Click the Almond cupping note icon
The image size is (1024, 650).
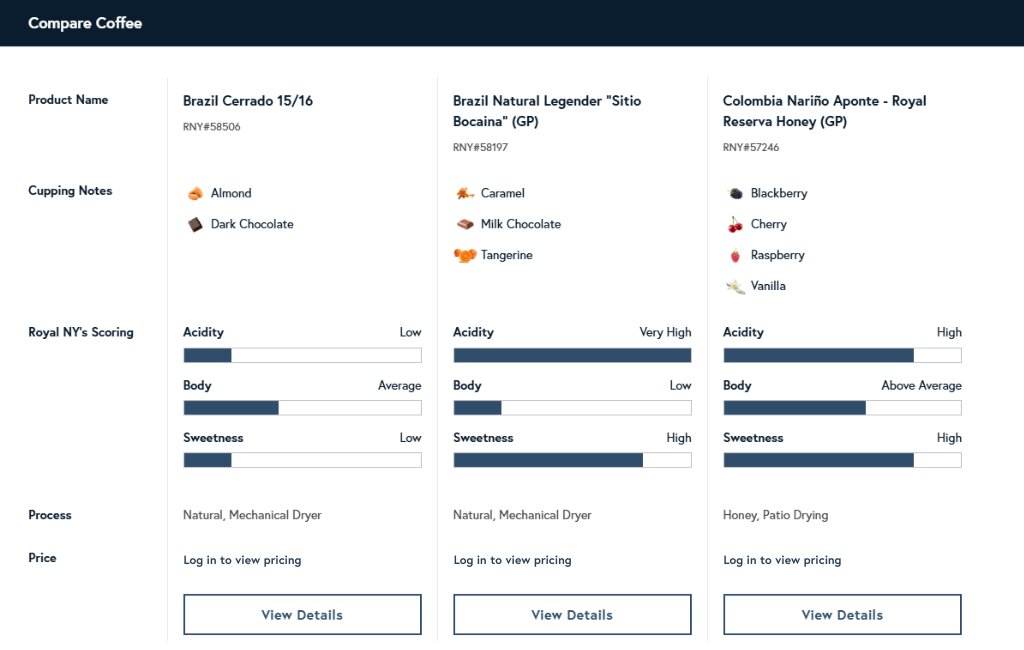(x=195, y=193)
